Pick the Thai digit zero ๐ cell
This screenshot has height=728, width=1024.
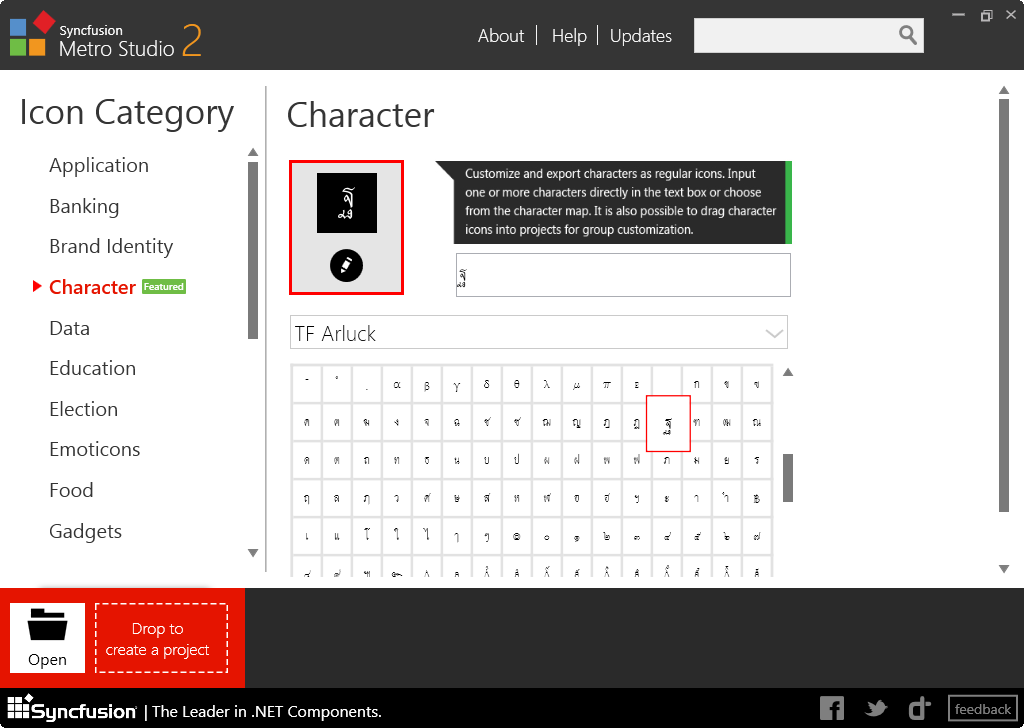pos(547,537)
